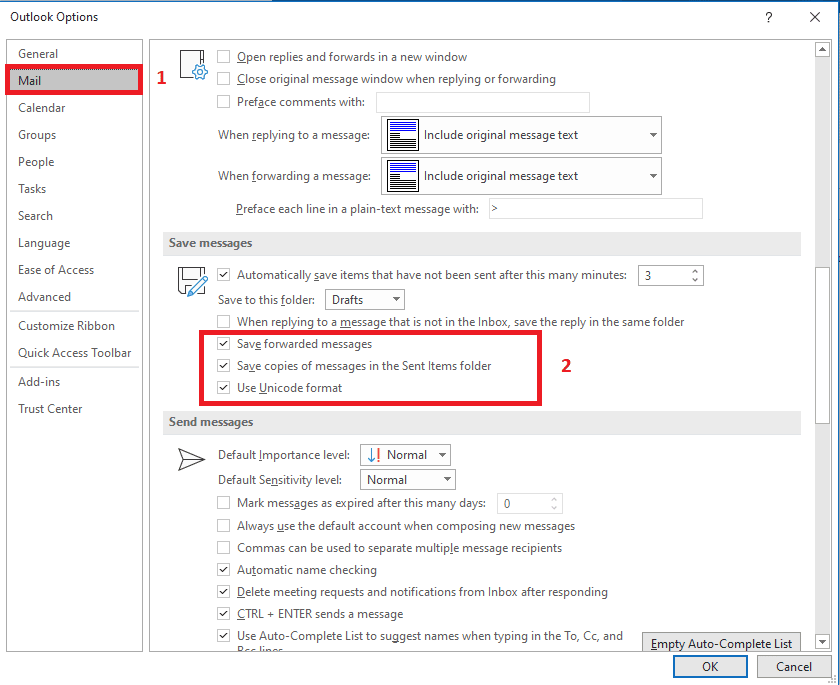Switch to the Tasks category

tap(74, 189)
